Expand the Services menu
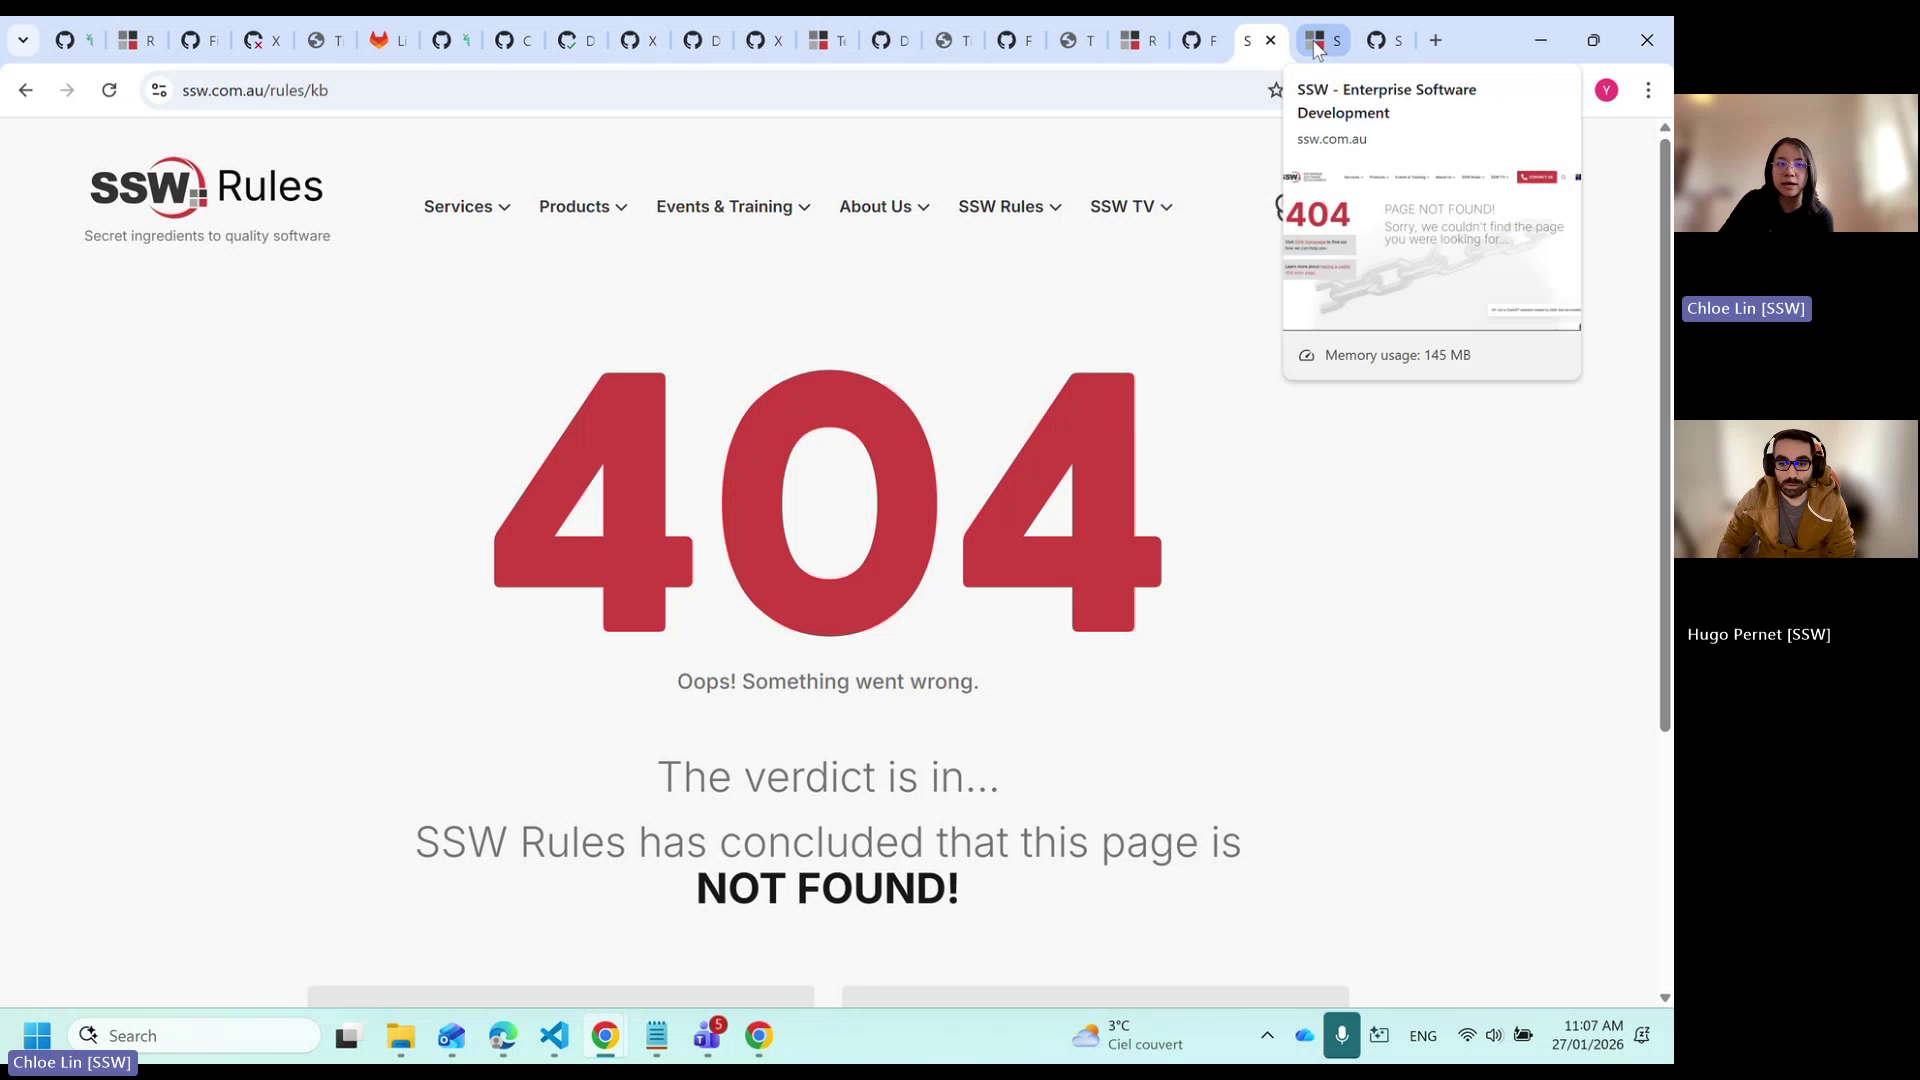1920x1080 pixels. coord(467,207)
